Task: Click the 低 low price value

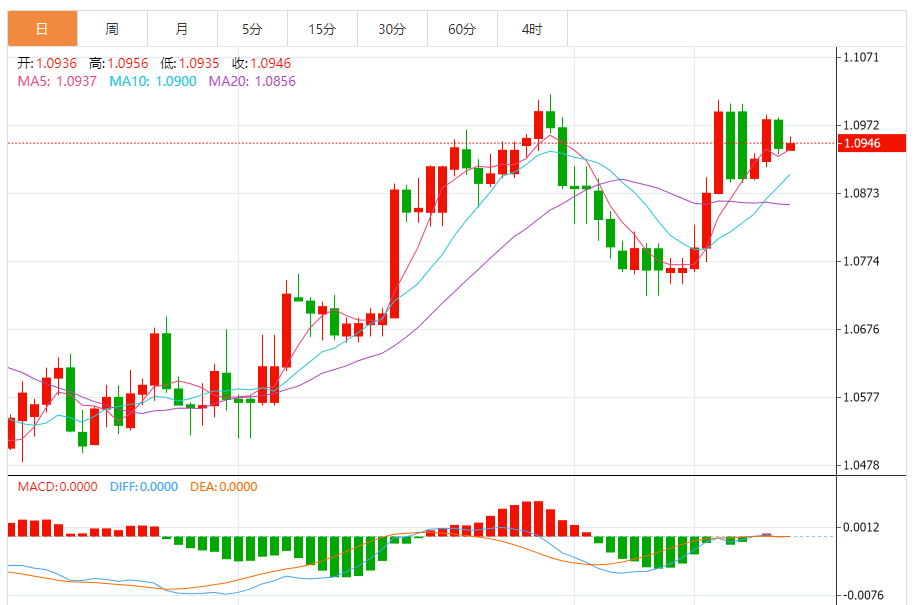Action: coord(200,63)
